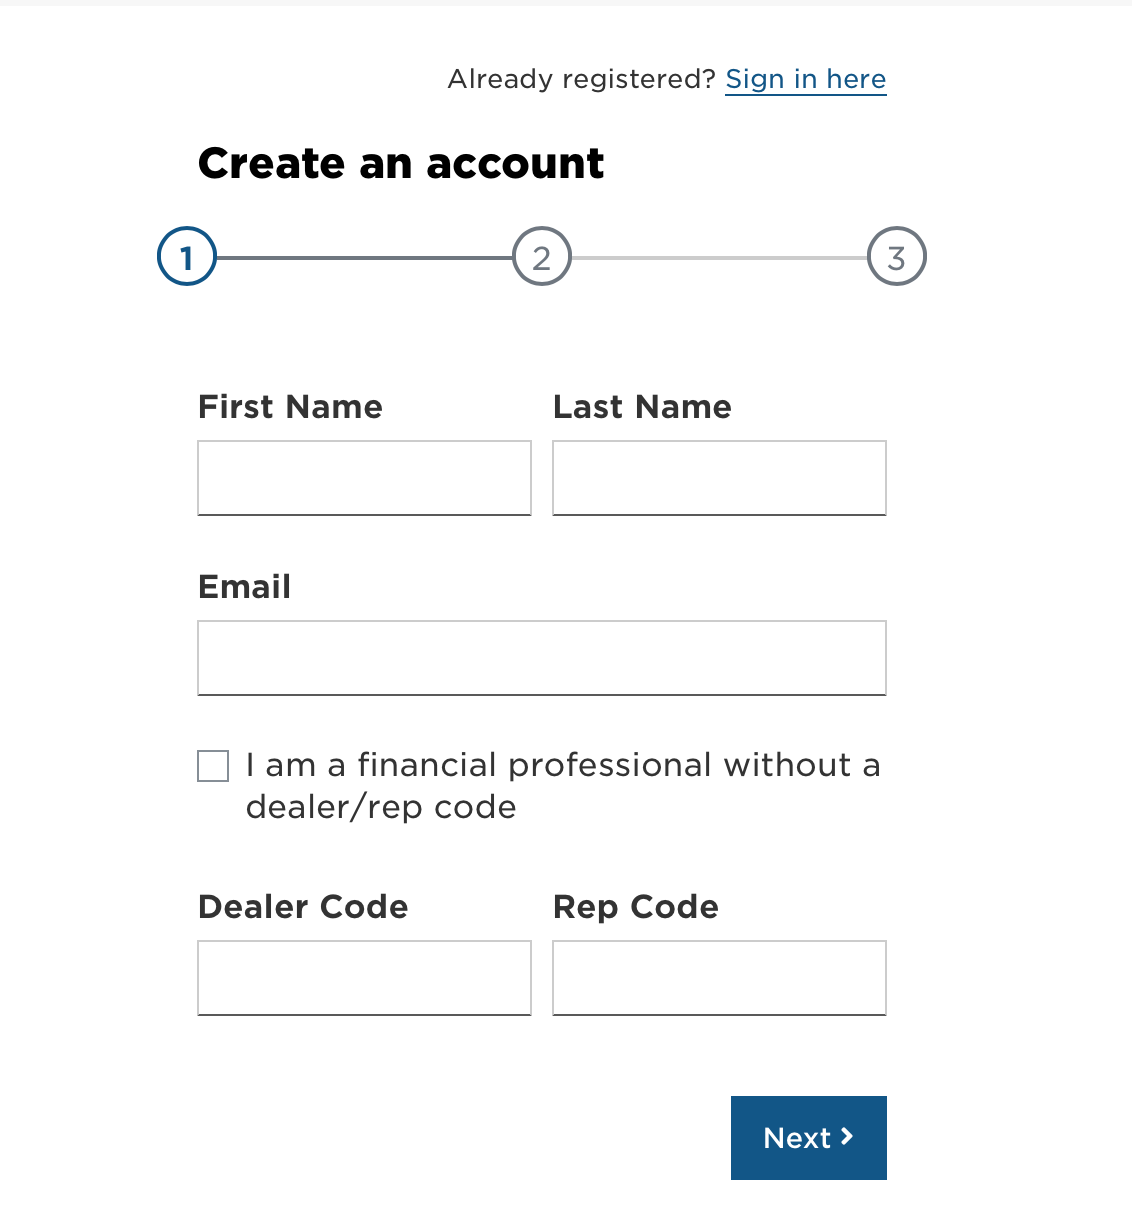The image size is (1132, 1222).
Task: Click step 3 circle in the progress indicator
Action: [x=896, y=256]
